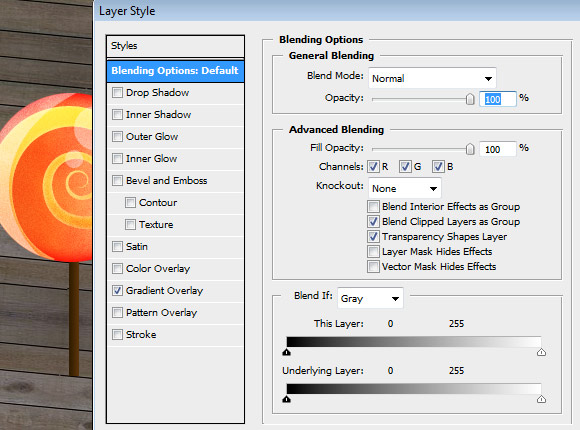Image resolution: width=580 pixels, height=430 pixels.
Task: Check the Bevel and Emboss checkbox
Action: pos(117,180)
